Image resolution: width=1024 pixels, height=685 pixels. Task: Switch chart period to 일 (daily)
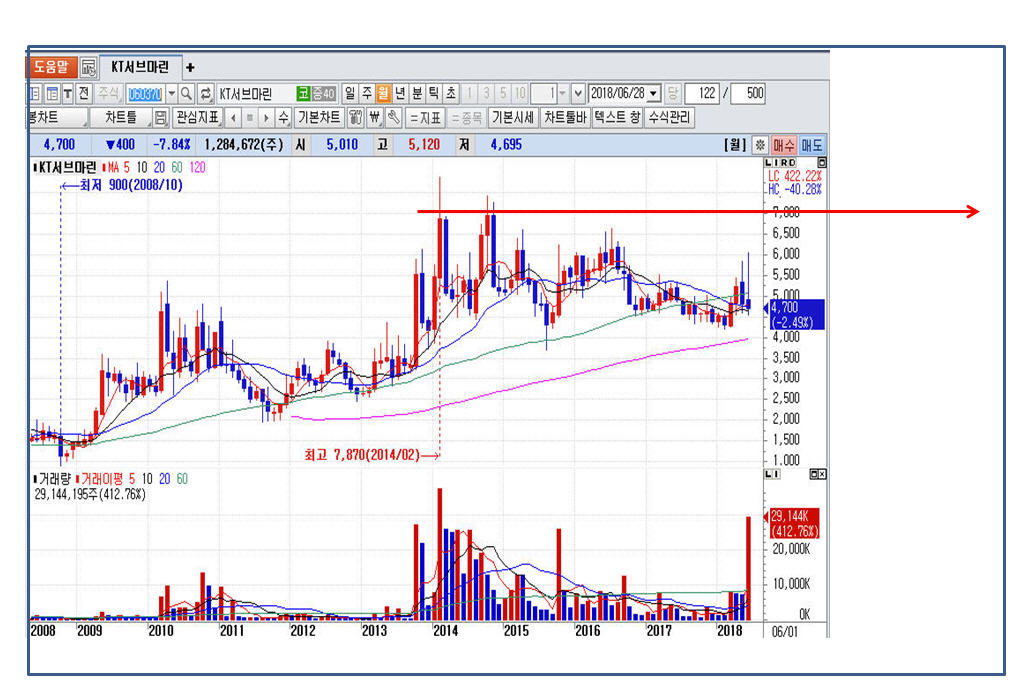[x=350, y=93]
